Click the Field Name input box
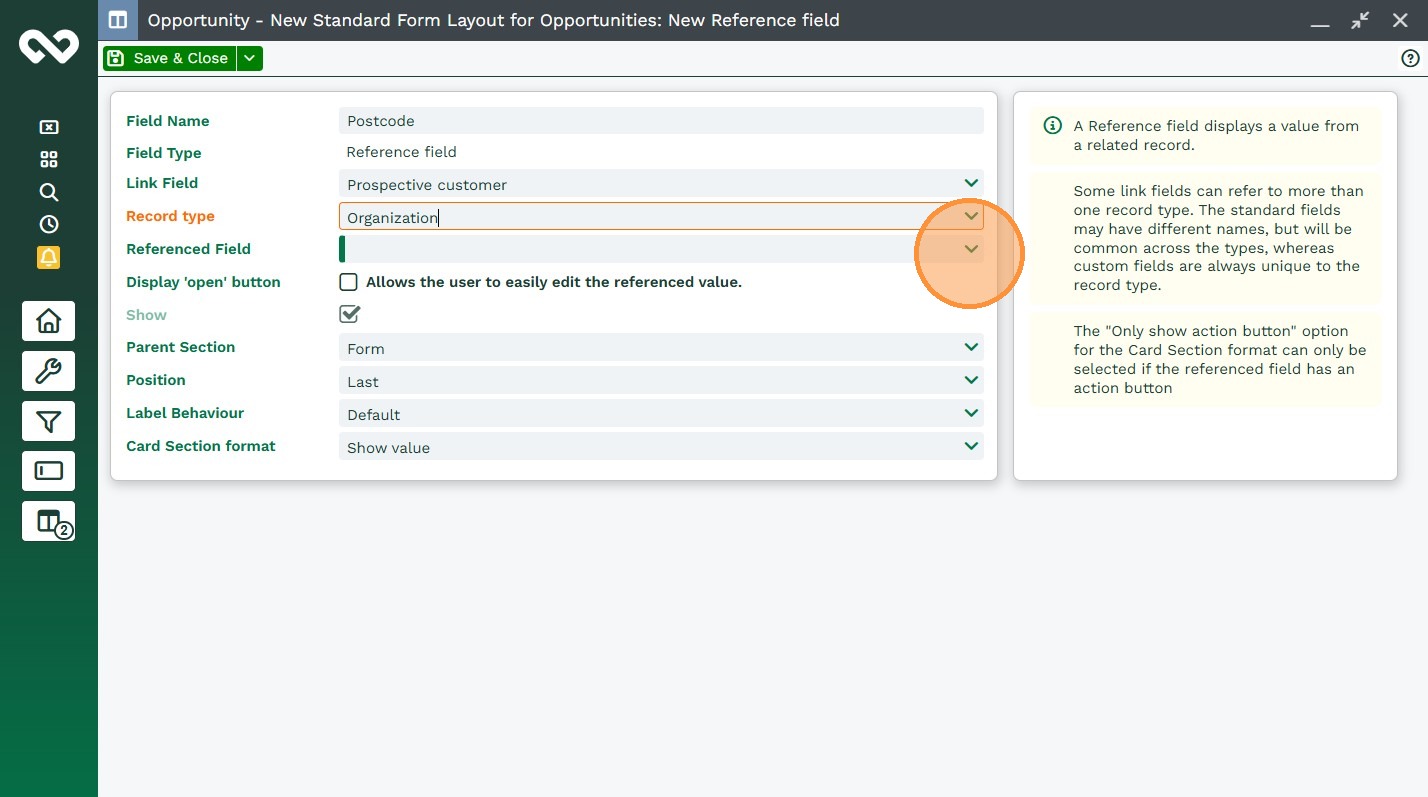1428x797 pixels. [x=660, y=121]
